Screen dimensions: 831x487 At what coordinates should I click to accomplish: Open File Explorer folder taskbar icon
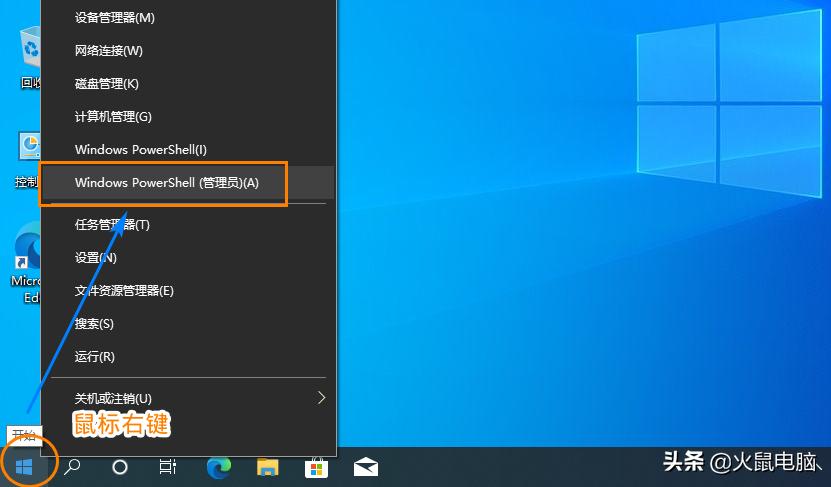point(268,467)
